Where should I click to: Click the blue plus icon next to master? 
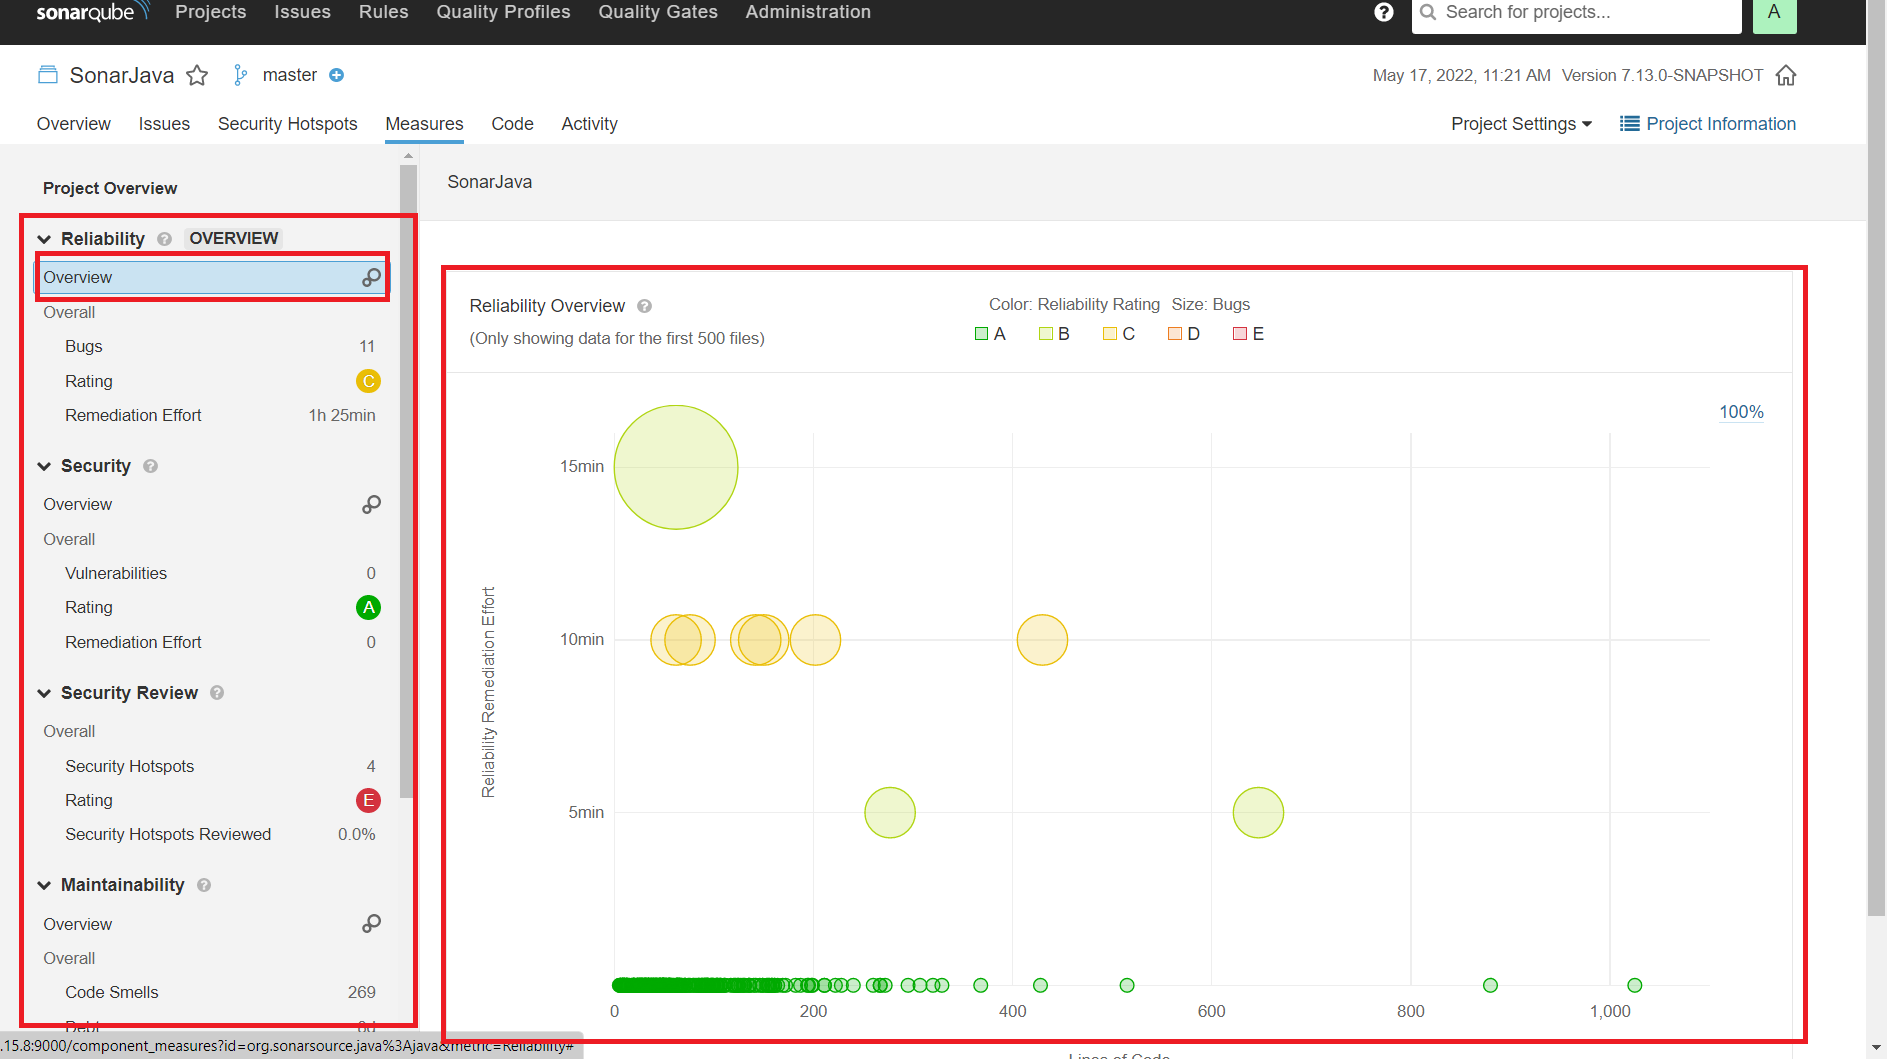coord(337,75)
